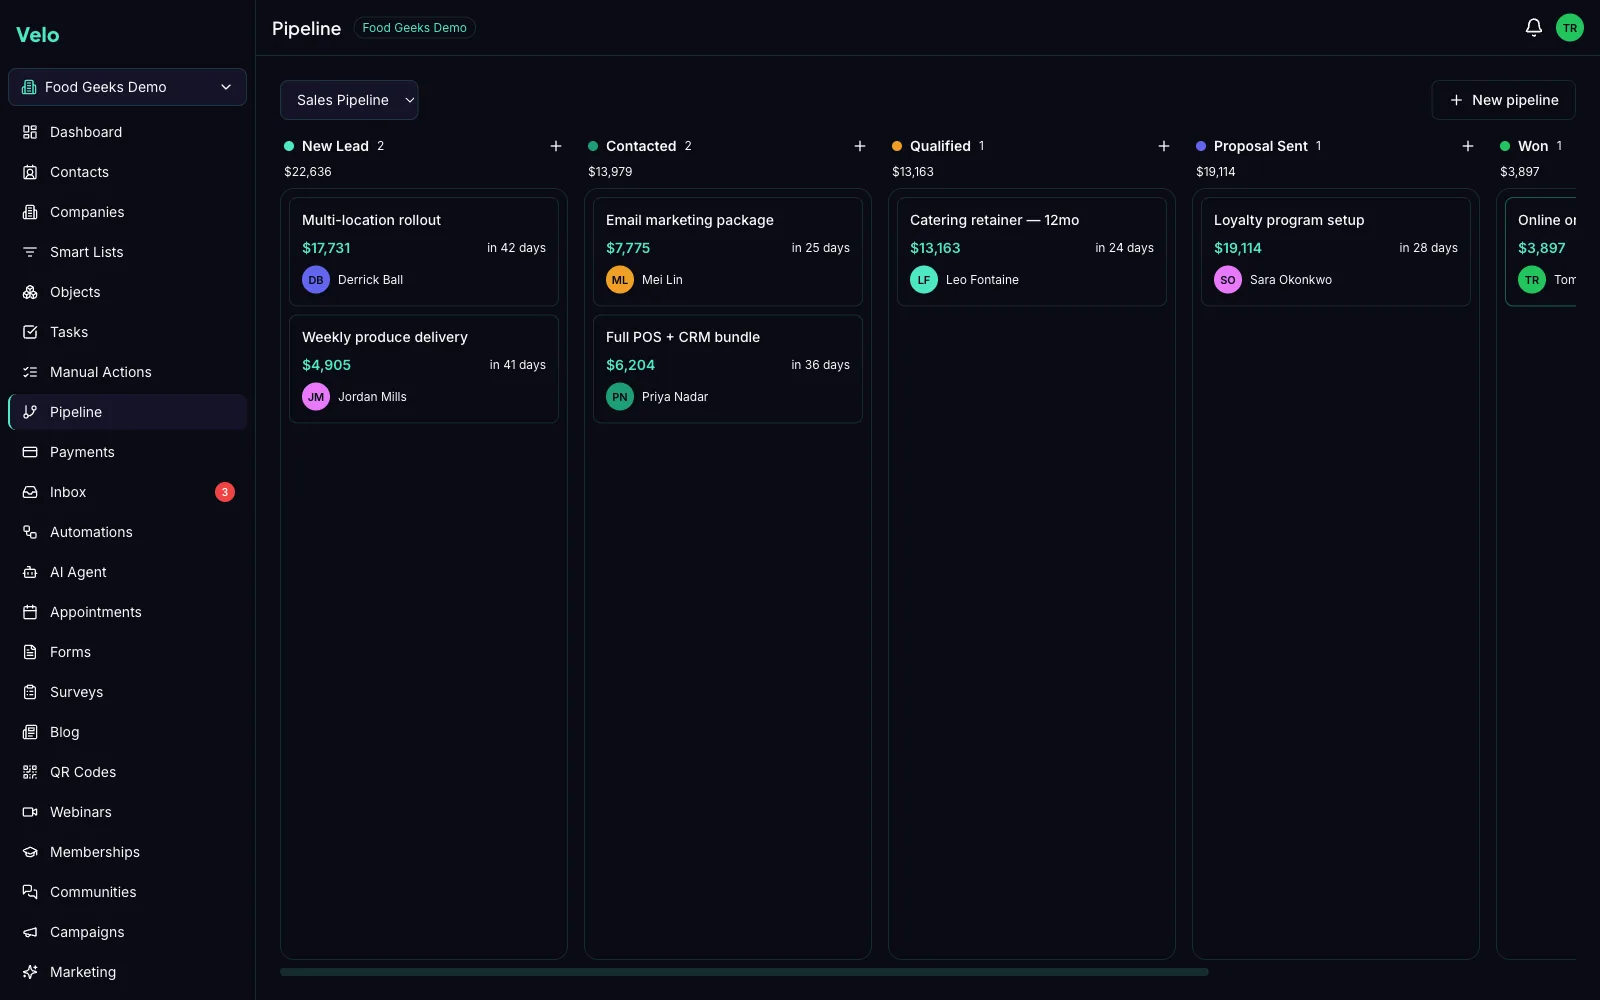Go to Inbox with 3 unread
The width and height of the screenshot is (1600, 1000).
click(x=127, y=492)
